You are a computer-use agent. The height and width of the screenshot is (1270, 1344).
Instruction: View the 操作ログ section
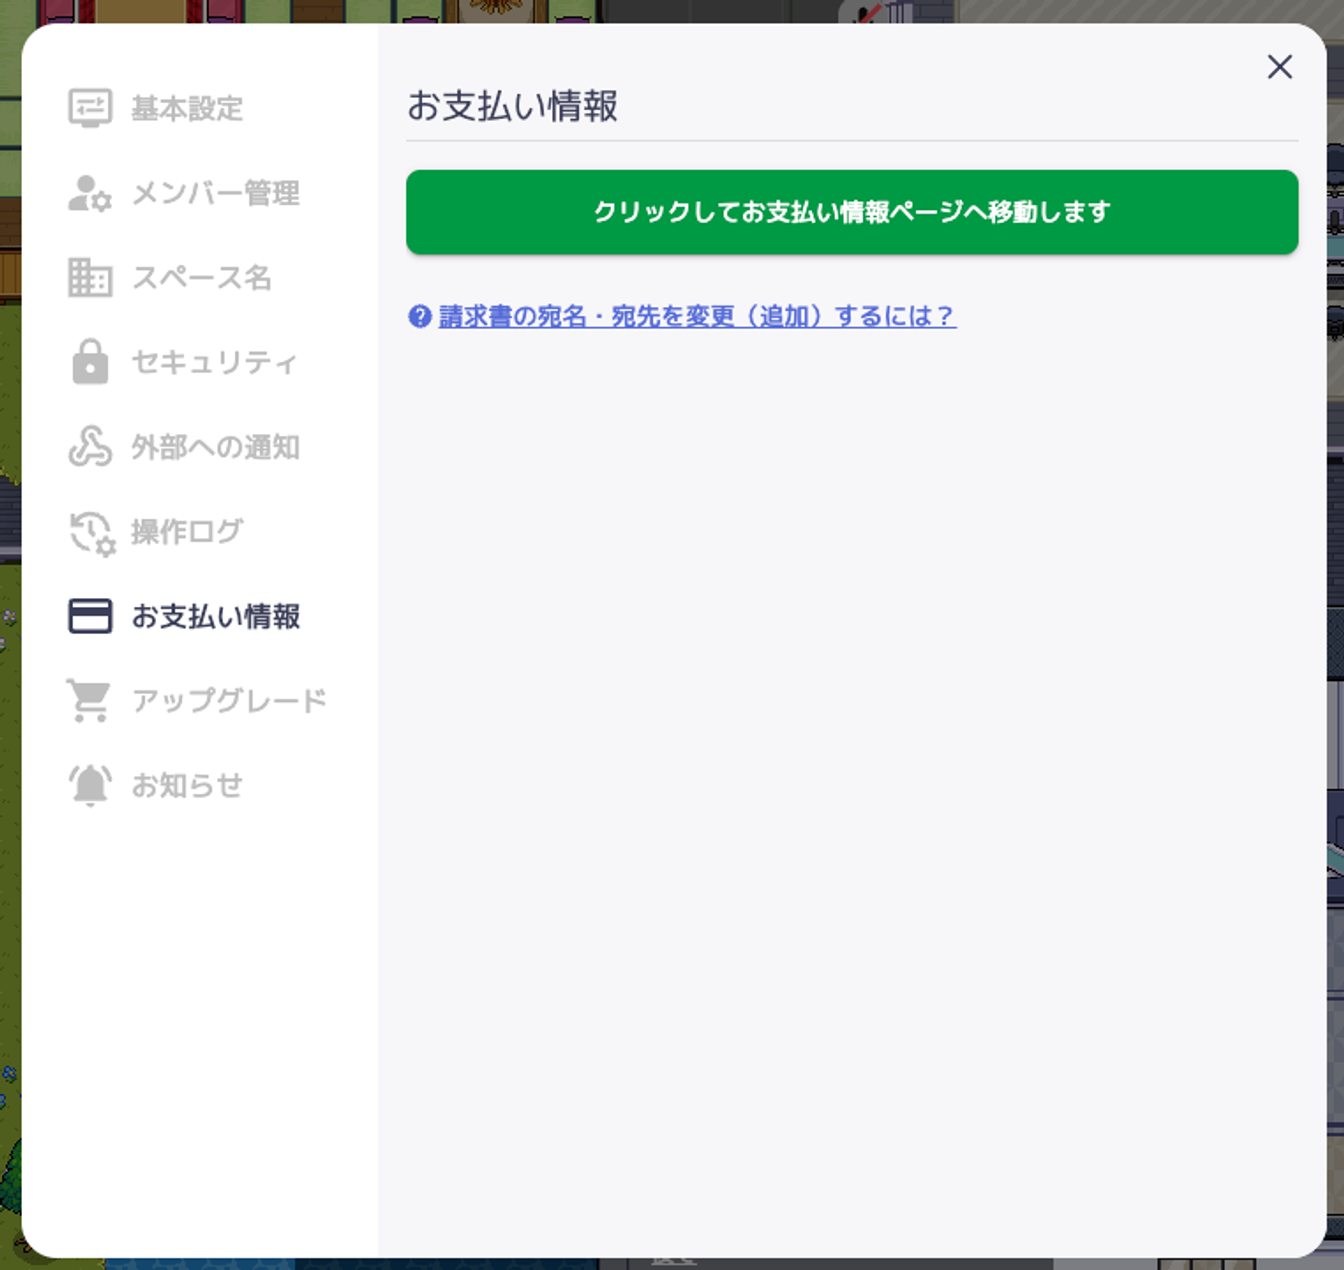tap(187, 531)
